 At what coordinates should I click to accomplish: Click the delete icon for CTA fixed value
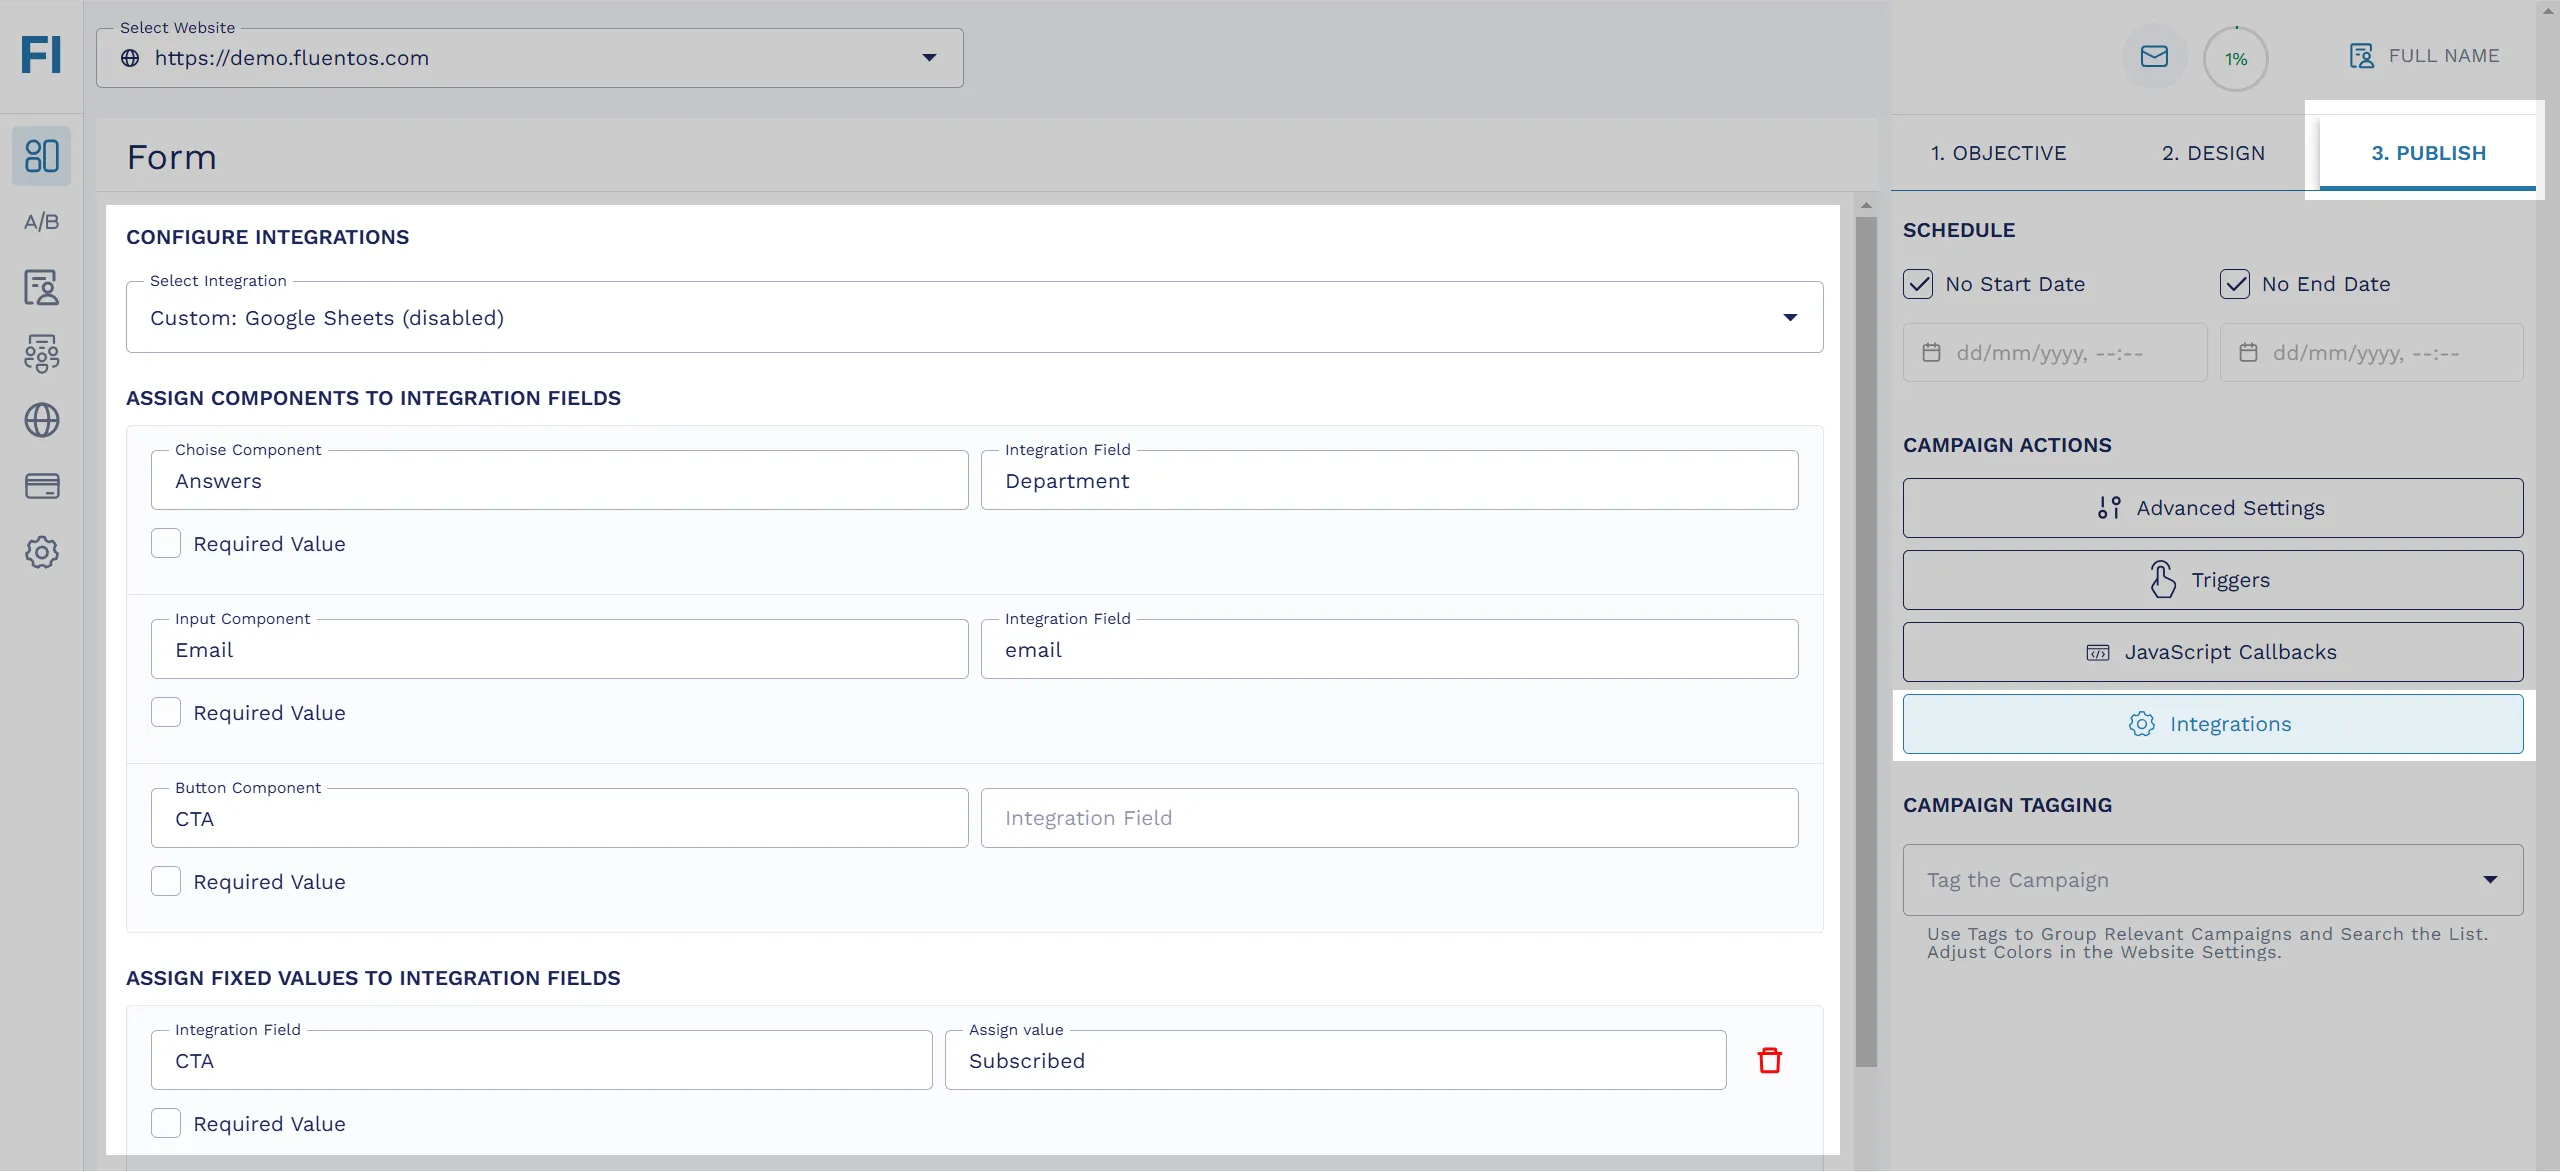point(1770,1059)
